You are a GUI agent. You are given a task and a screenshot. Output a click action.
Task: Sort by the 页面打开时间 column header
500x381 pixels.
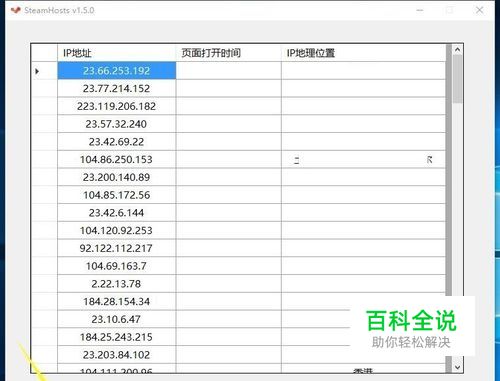(228, 53)
